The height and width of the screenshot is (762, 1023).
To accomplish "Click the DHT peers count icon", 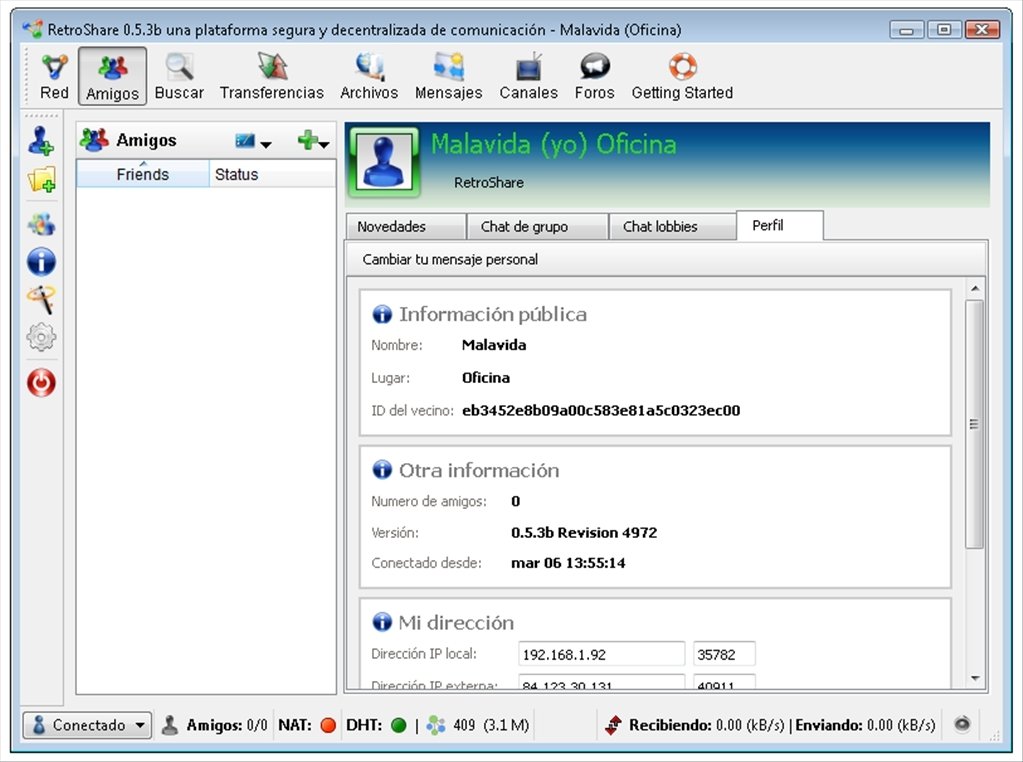I will point(436,725).
